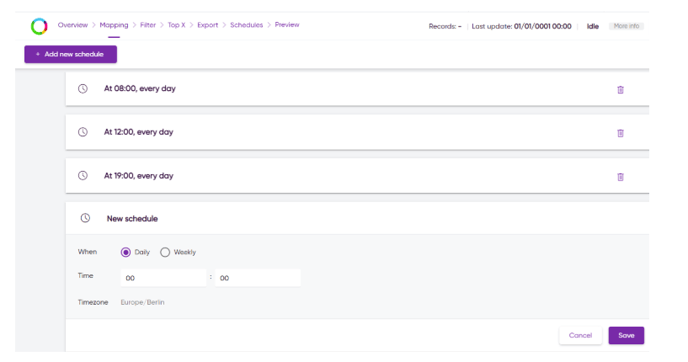Save the new schedule
Image resolution: width=688 pixels, height=362 pixels.
[626, 335]
